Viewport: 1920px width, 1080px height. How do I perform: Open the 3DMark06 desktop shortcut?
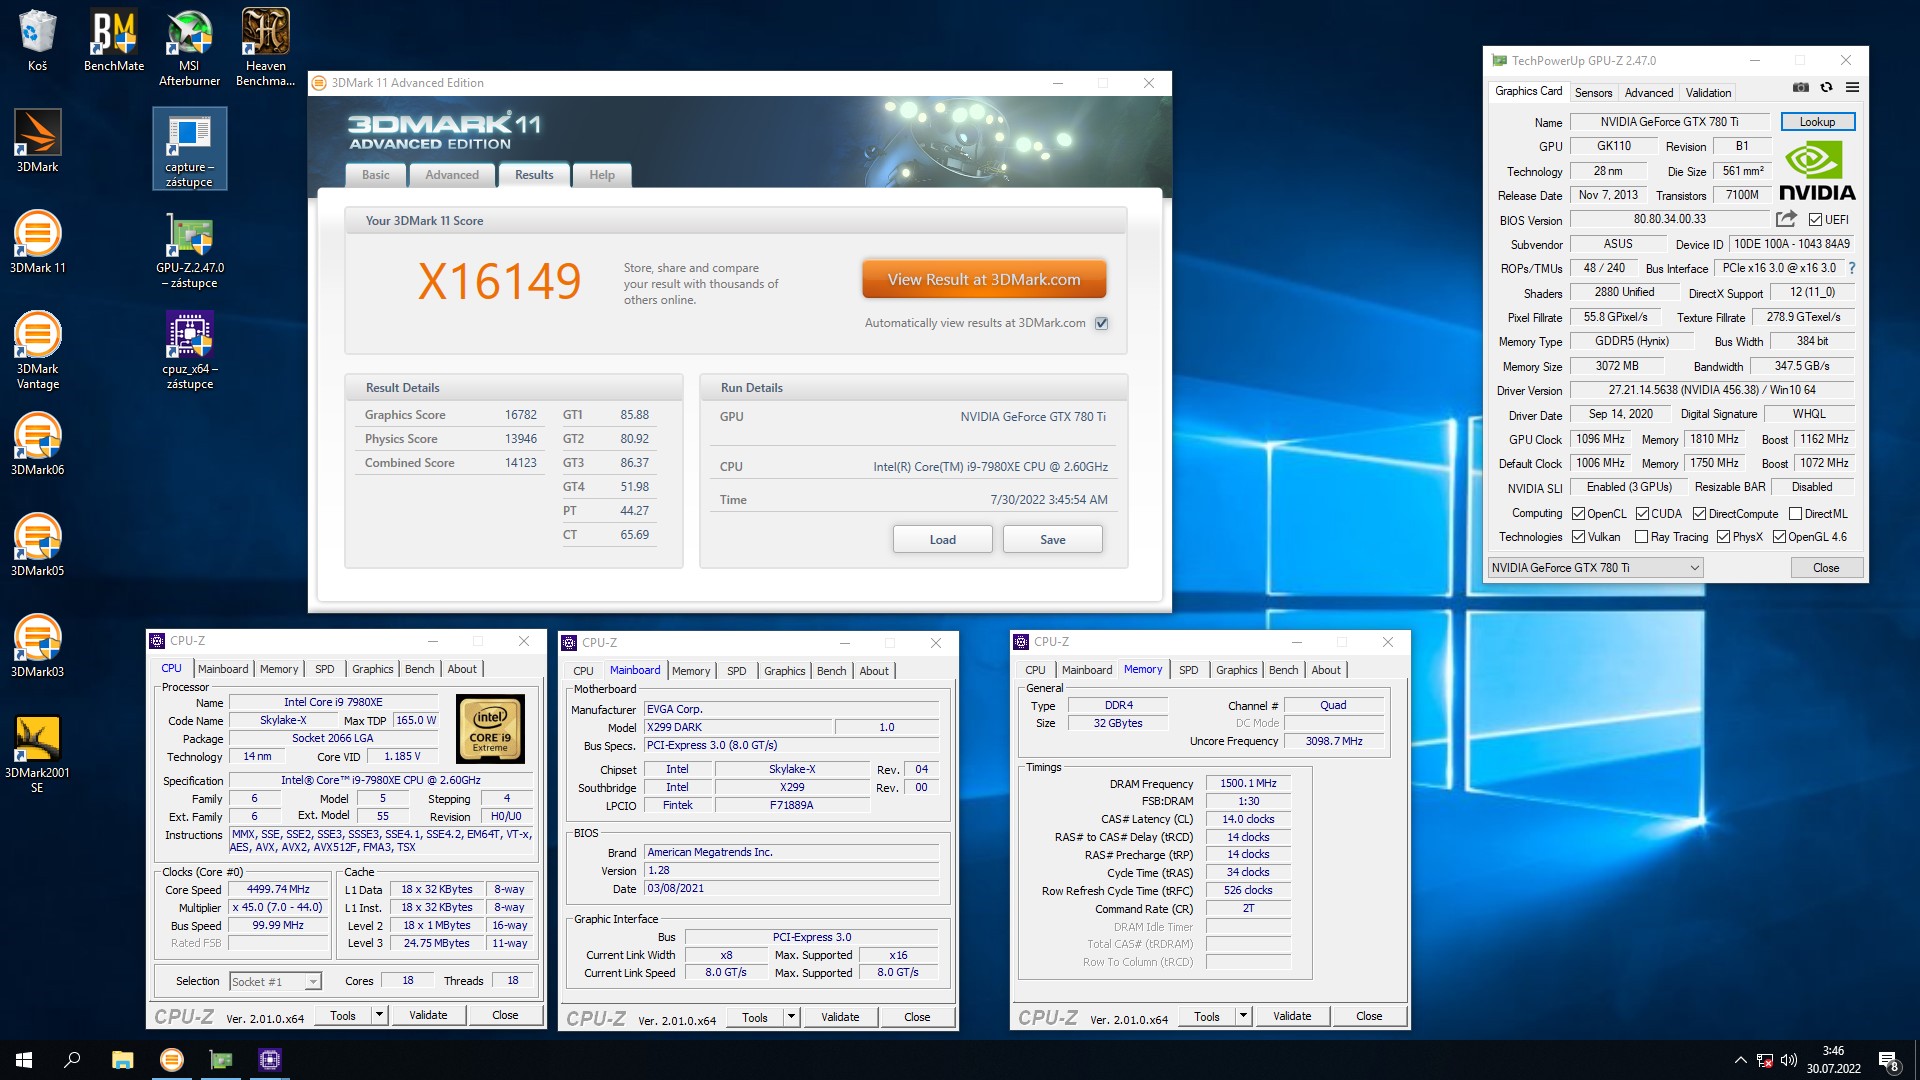(x=37, y=444)
